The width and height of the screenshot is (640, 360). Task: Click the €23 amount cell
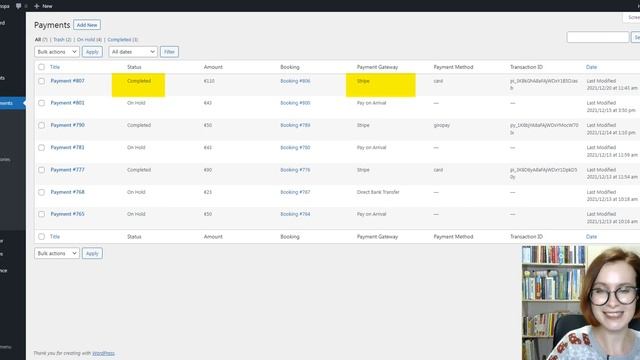tap(208, 192)
